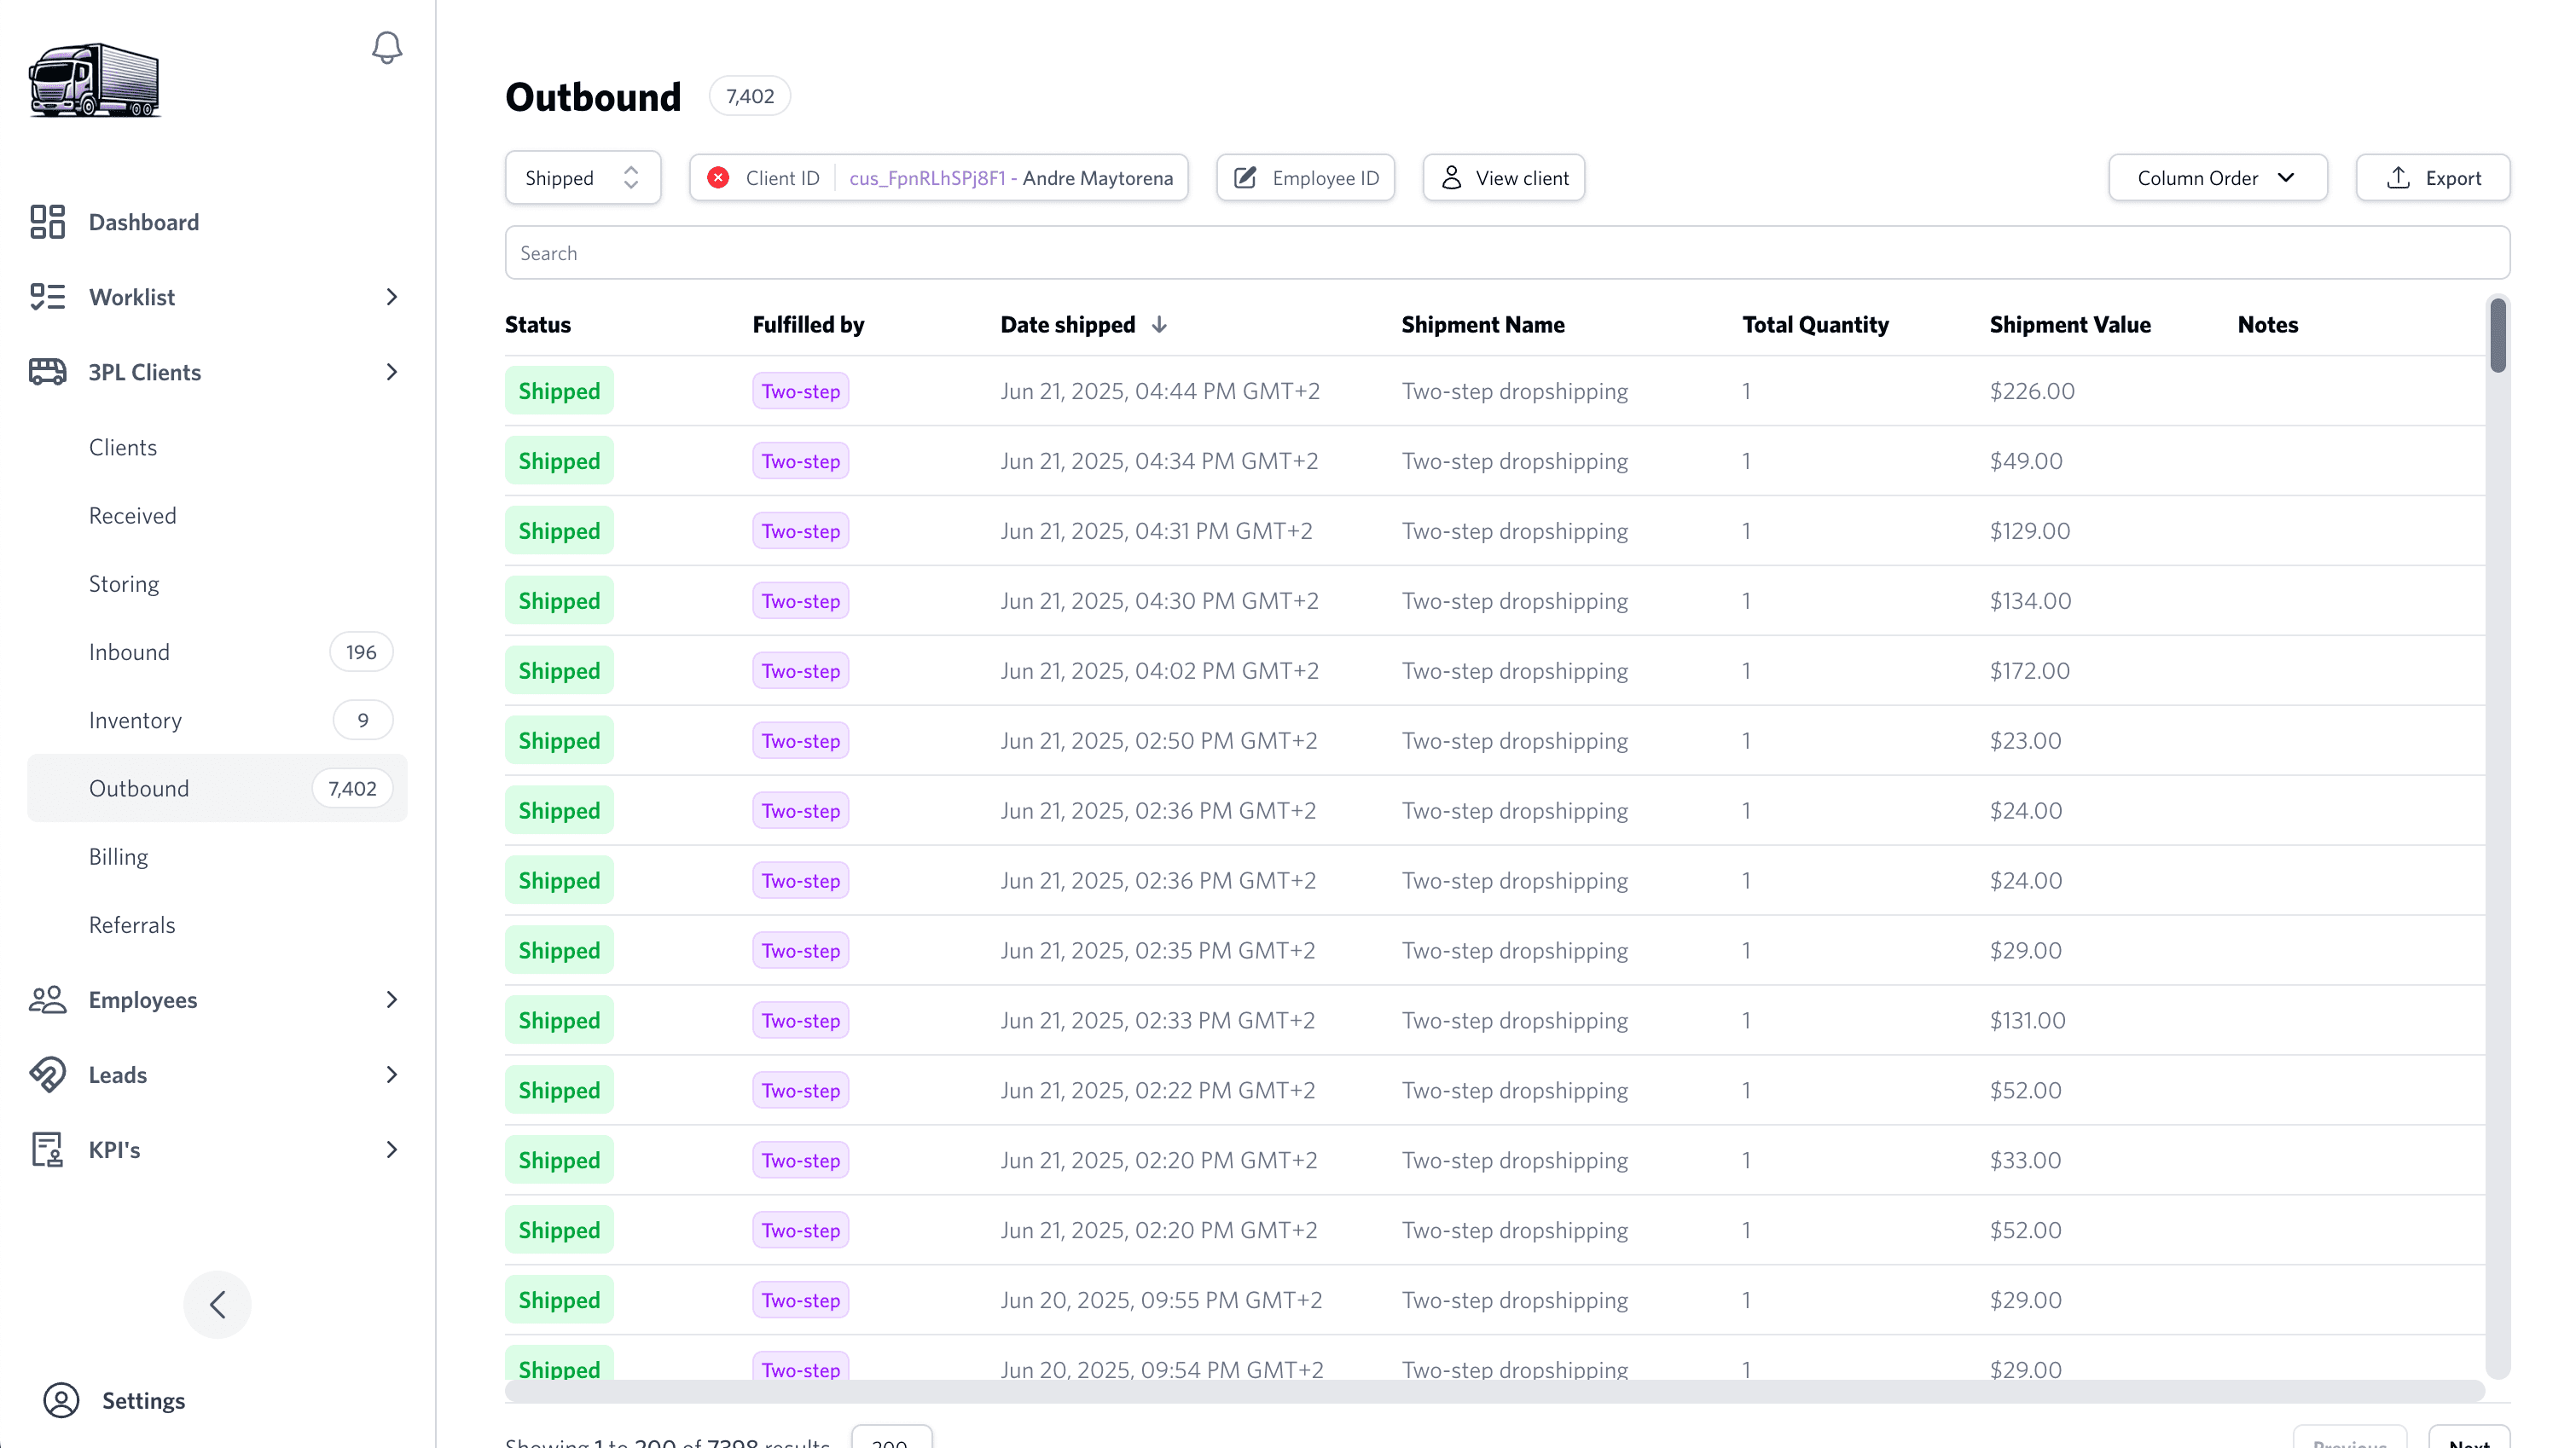The width and height of the screenshot is (2576, 1448).
Task: Click into the Search field
Action: (x=1506, y=253)
